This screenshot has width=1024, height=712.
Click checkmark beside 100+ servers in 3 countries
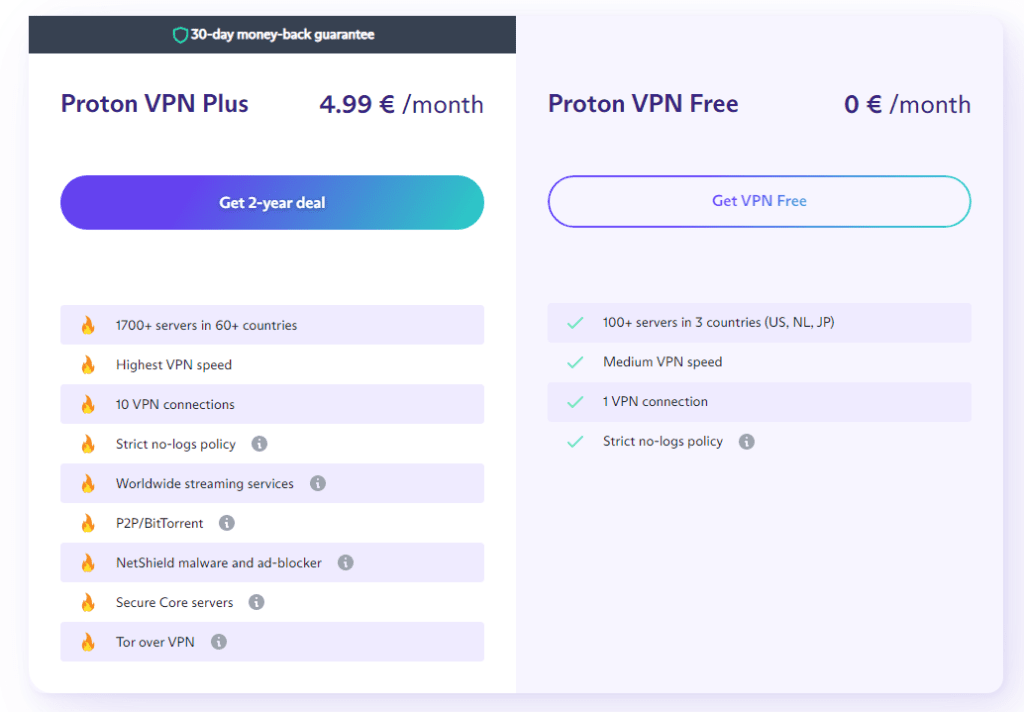tap(575, 323)
